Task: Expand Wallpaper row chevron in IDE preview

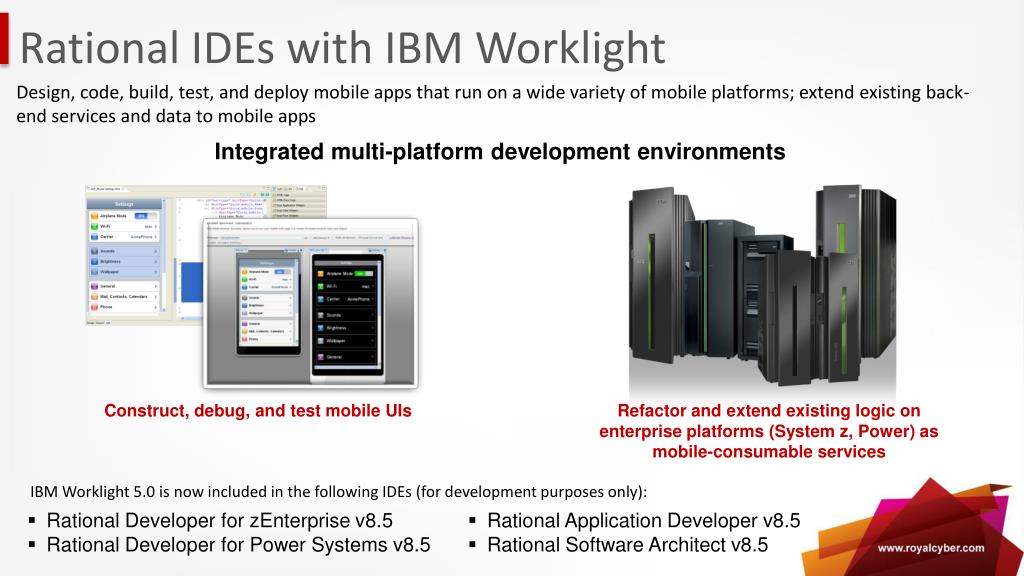Action: click(x=155, y=272)
